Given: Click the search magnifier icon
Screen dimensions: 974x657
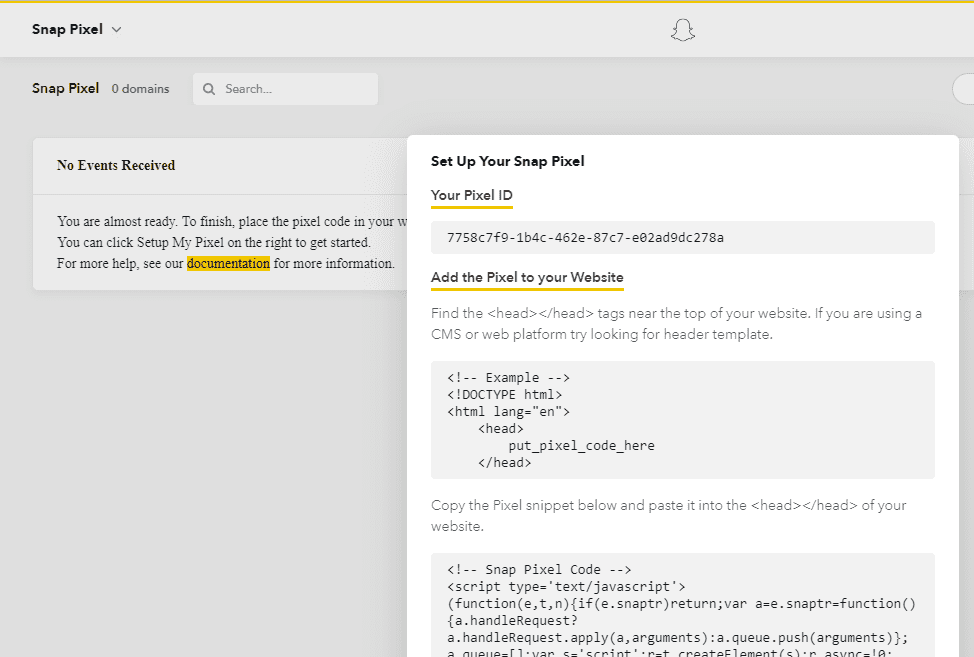Looking at the screenshot, I should (209, 89).
